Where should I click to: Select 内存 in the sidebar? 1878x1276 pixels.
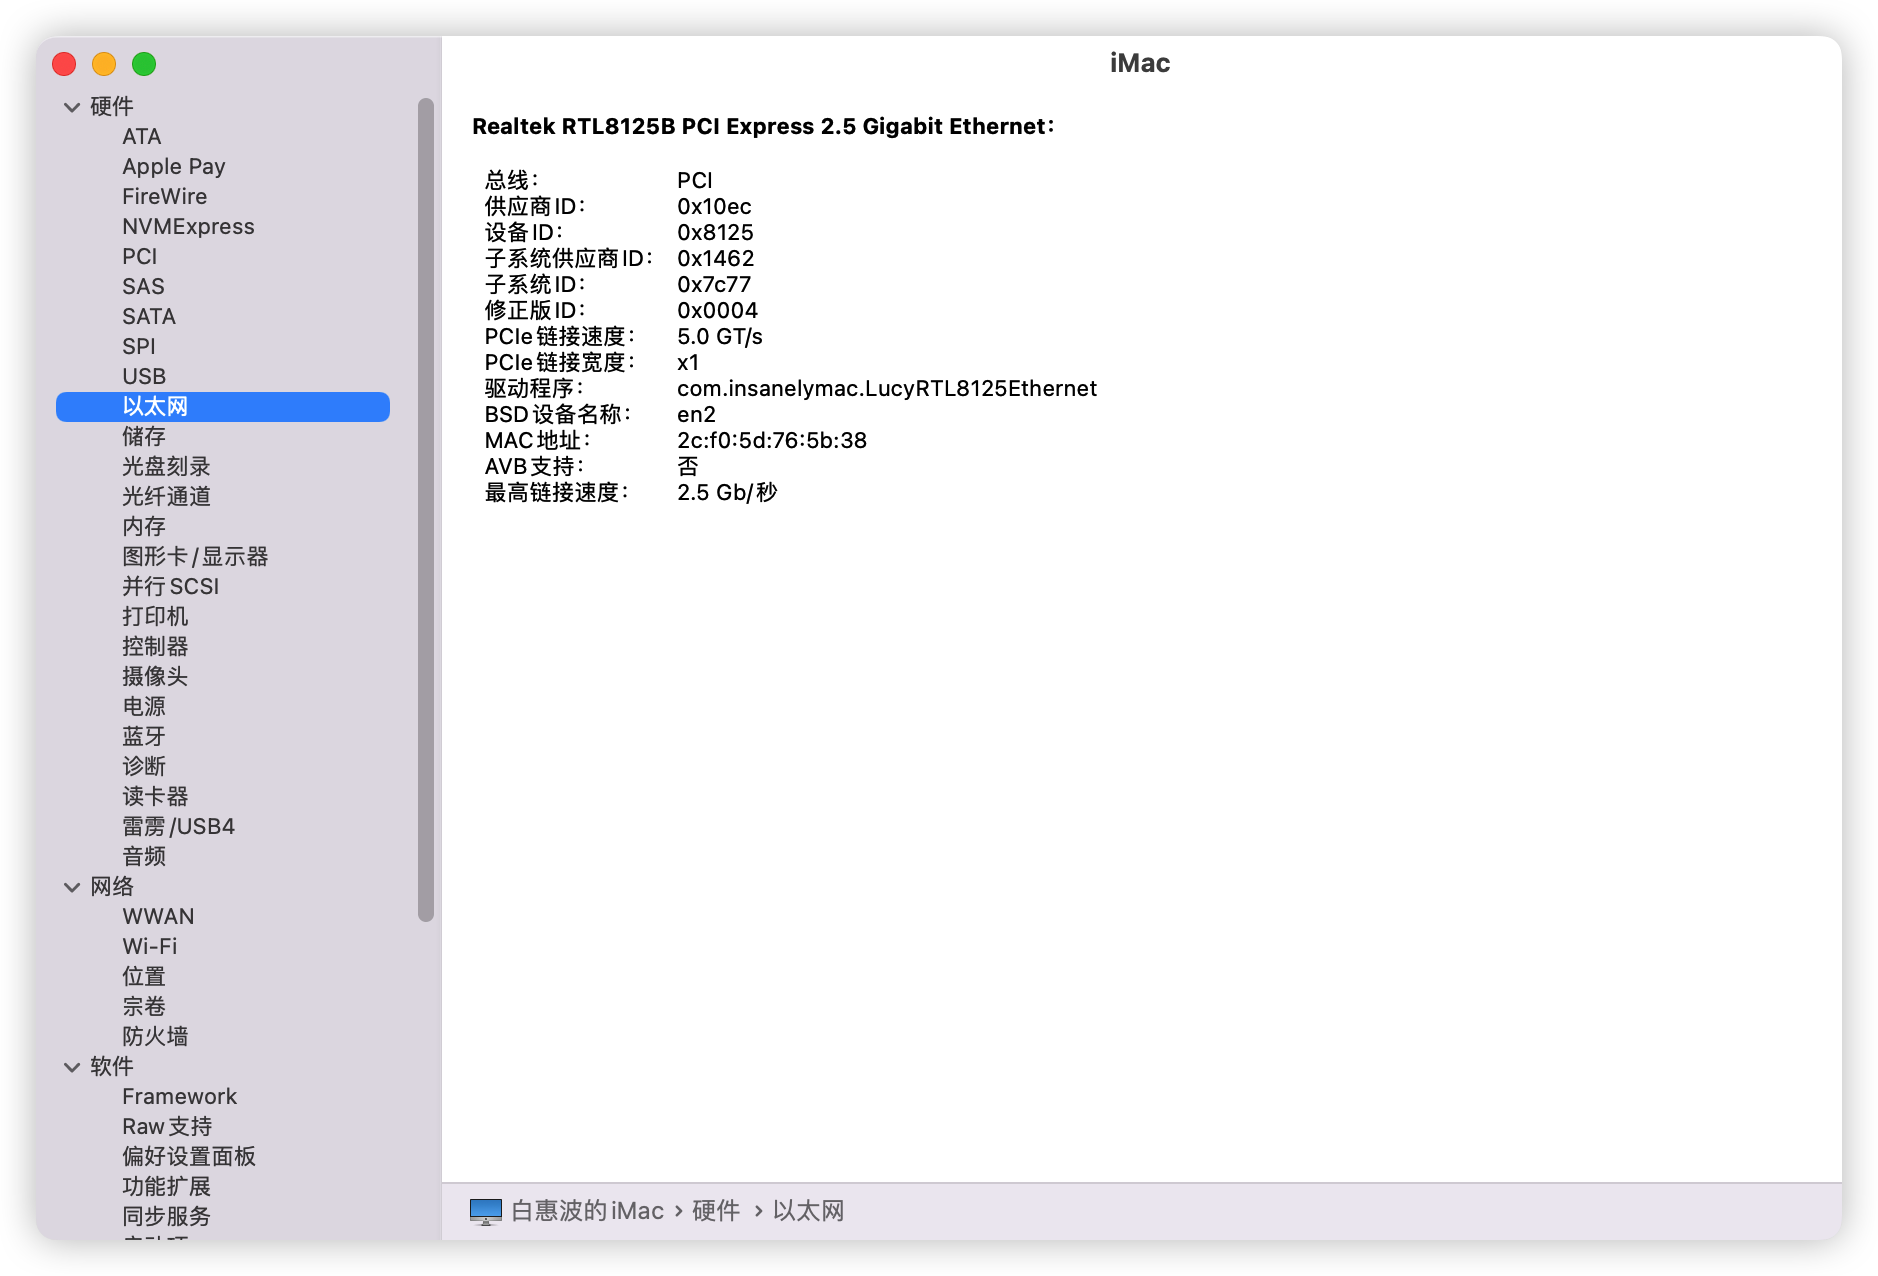pos(144,527)
